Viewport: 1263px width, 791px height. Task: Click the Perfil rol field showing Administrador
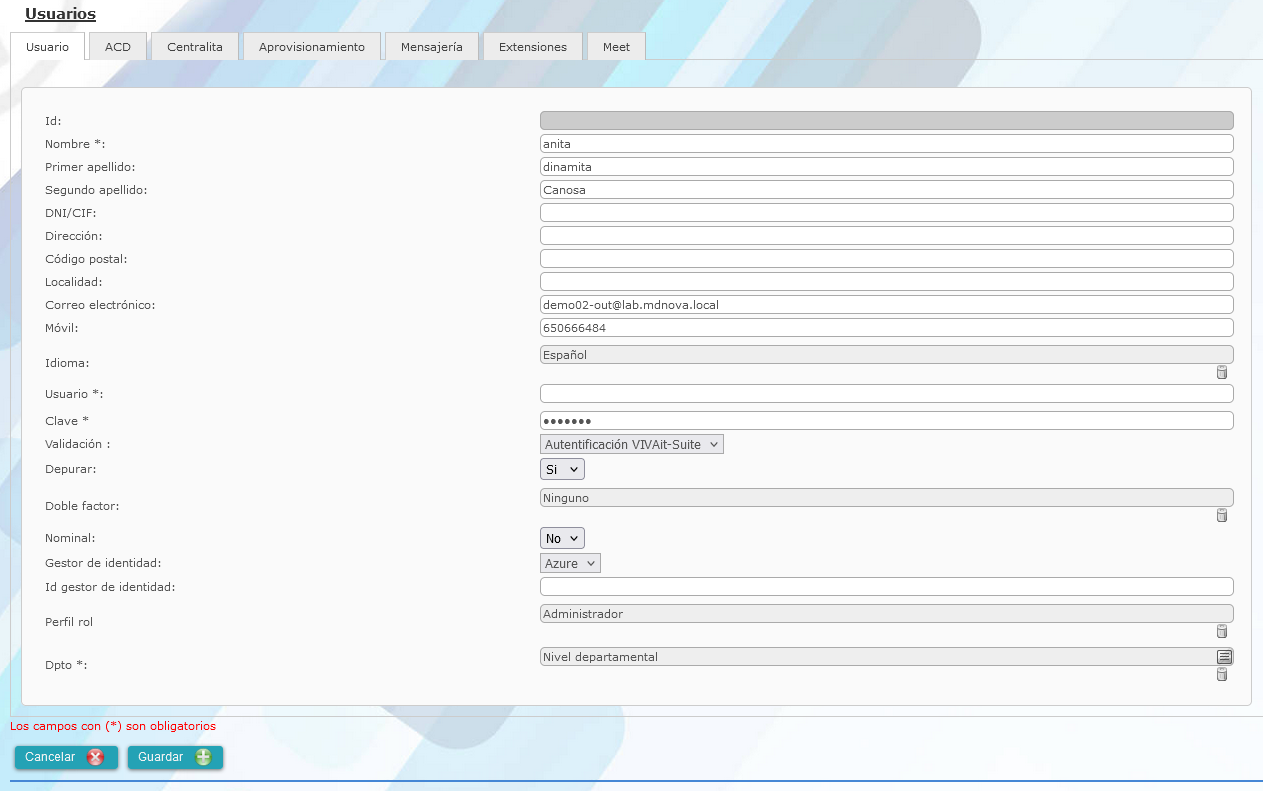click(x=886, y=614)
